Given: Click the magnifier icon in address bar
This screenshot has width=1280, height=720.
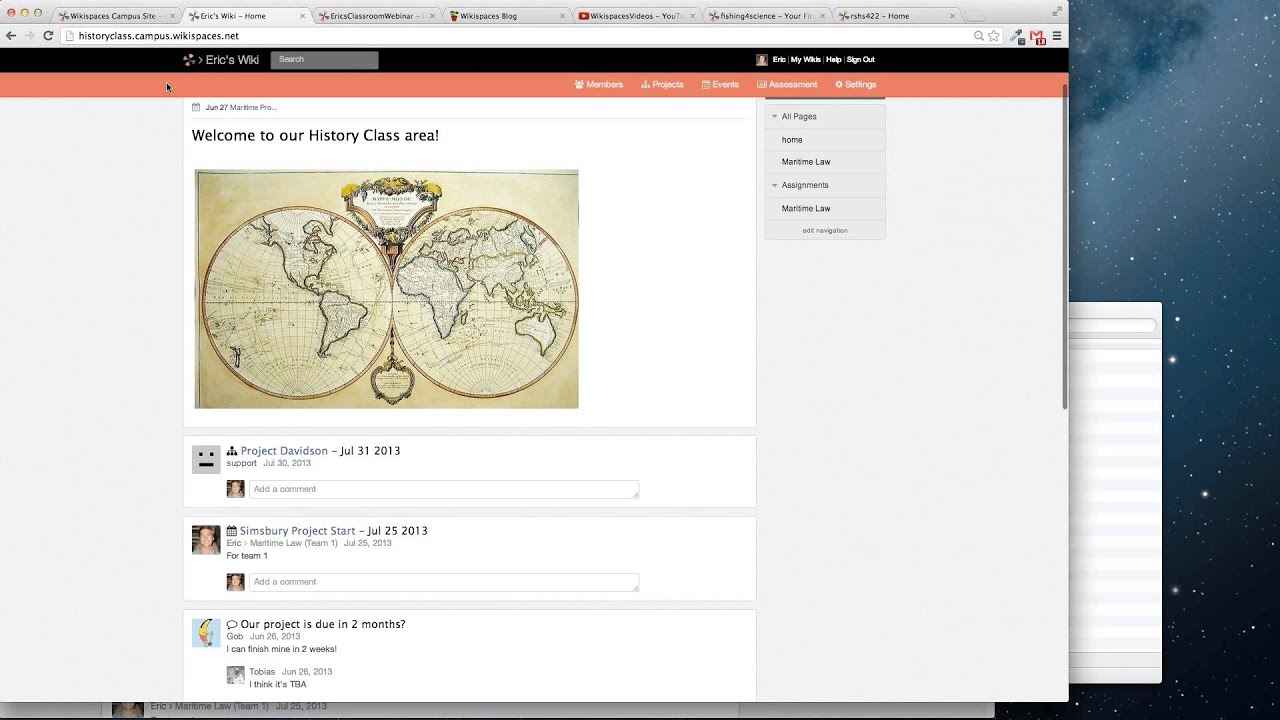Looking at the screenshot, I should 979,35.
